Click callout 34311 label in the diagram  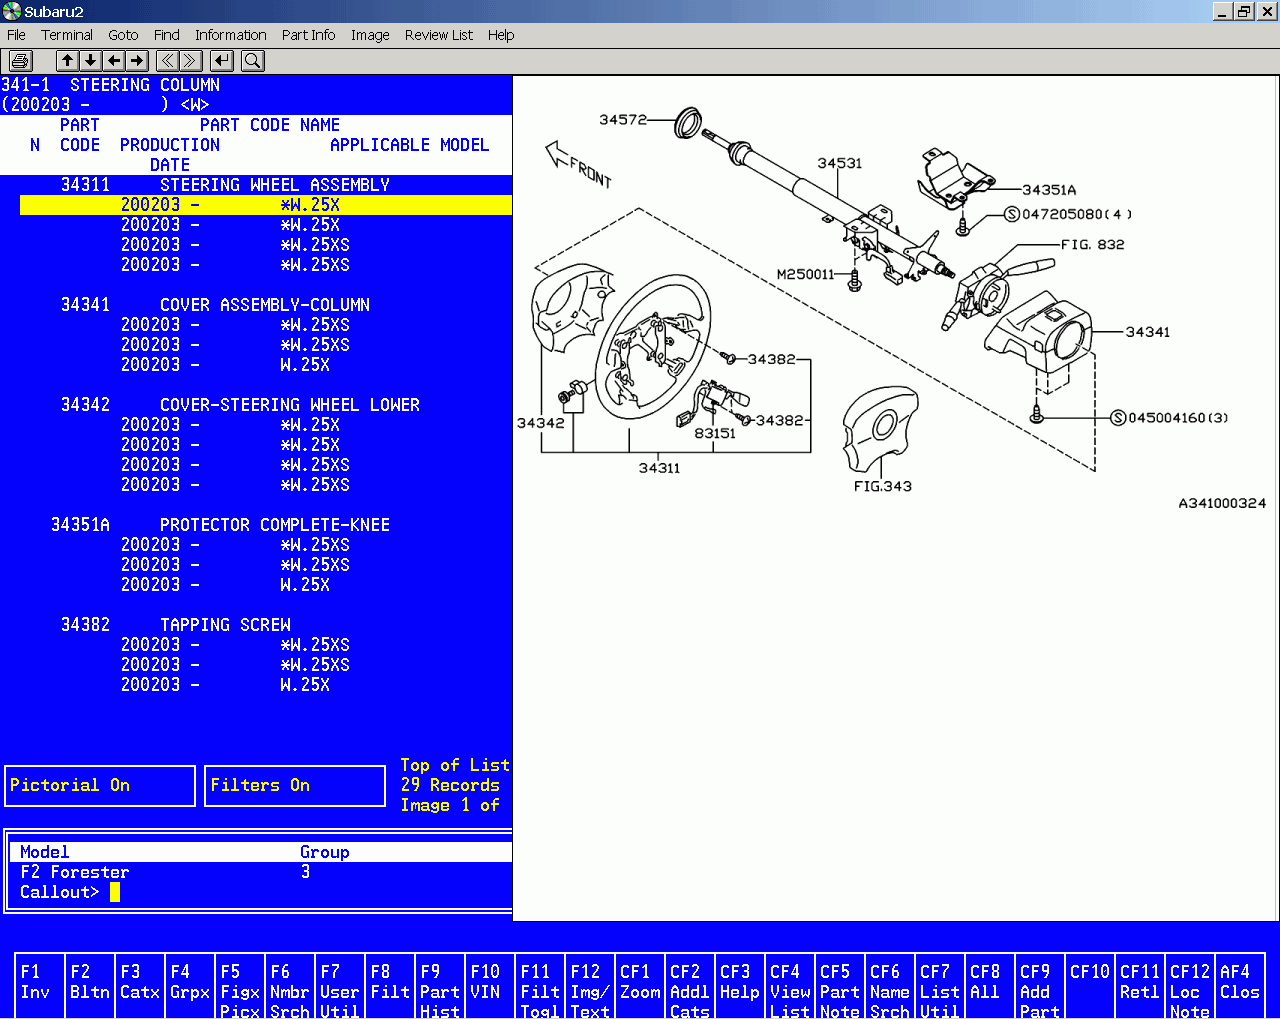659,468
